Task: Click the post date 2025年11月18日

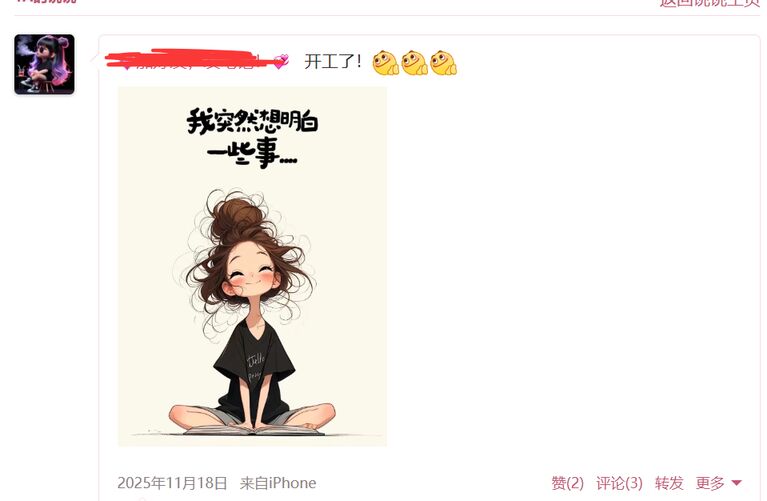Action: (172, 483)
